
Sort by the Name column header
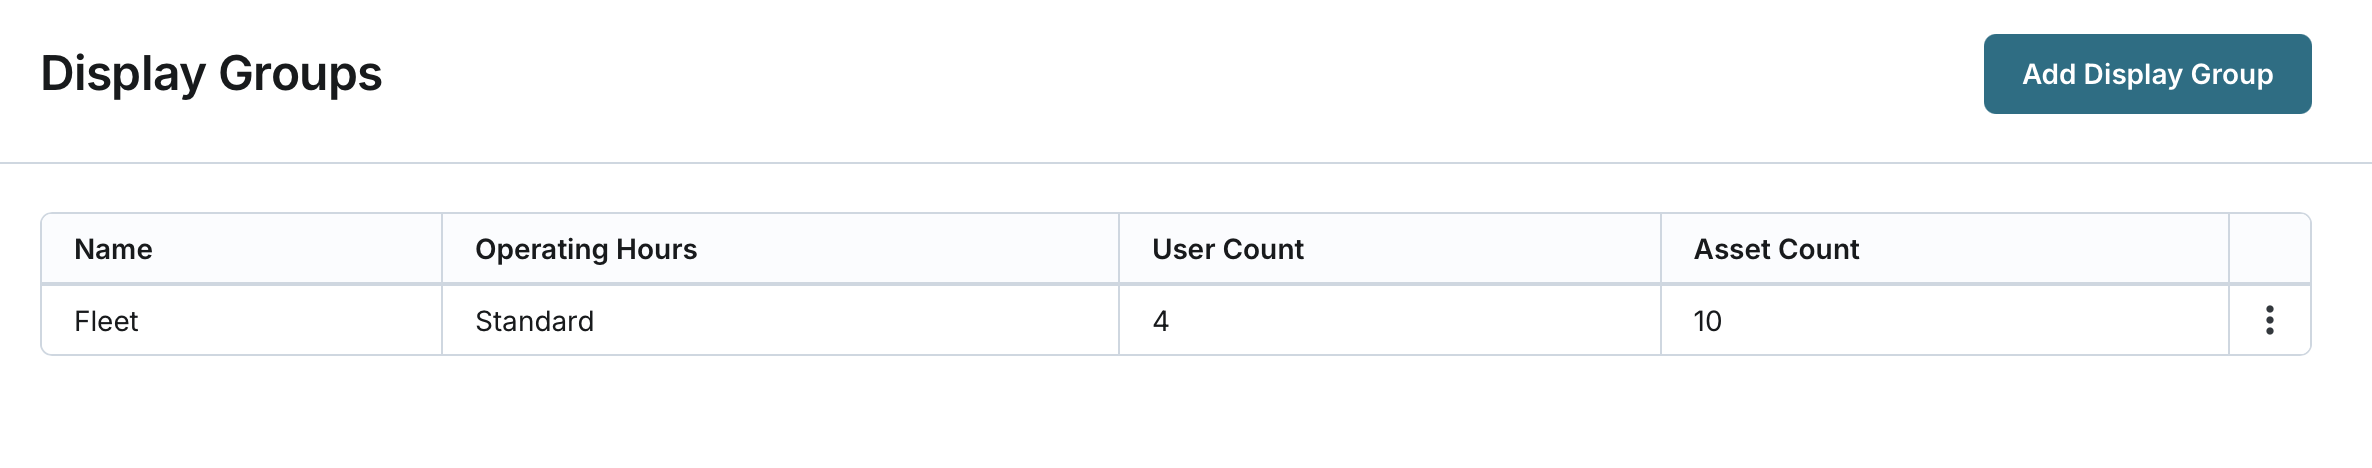(113, 249)
